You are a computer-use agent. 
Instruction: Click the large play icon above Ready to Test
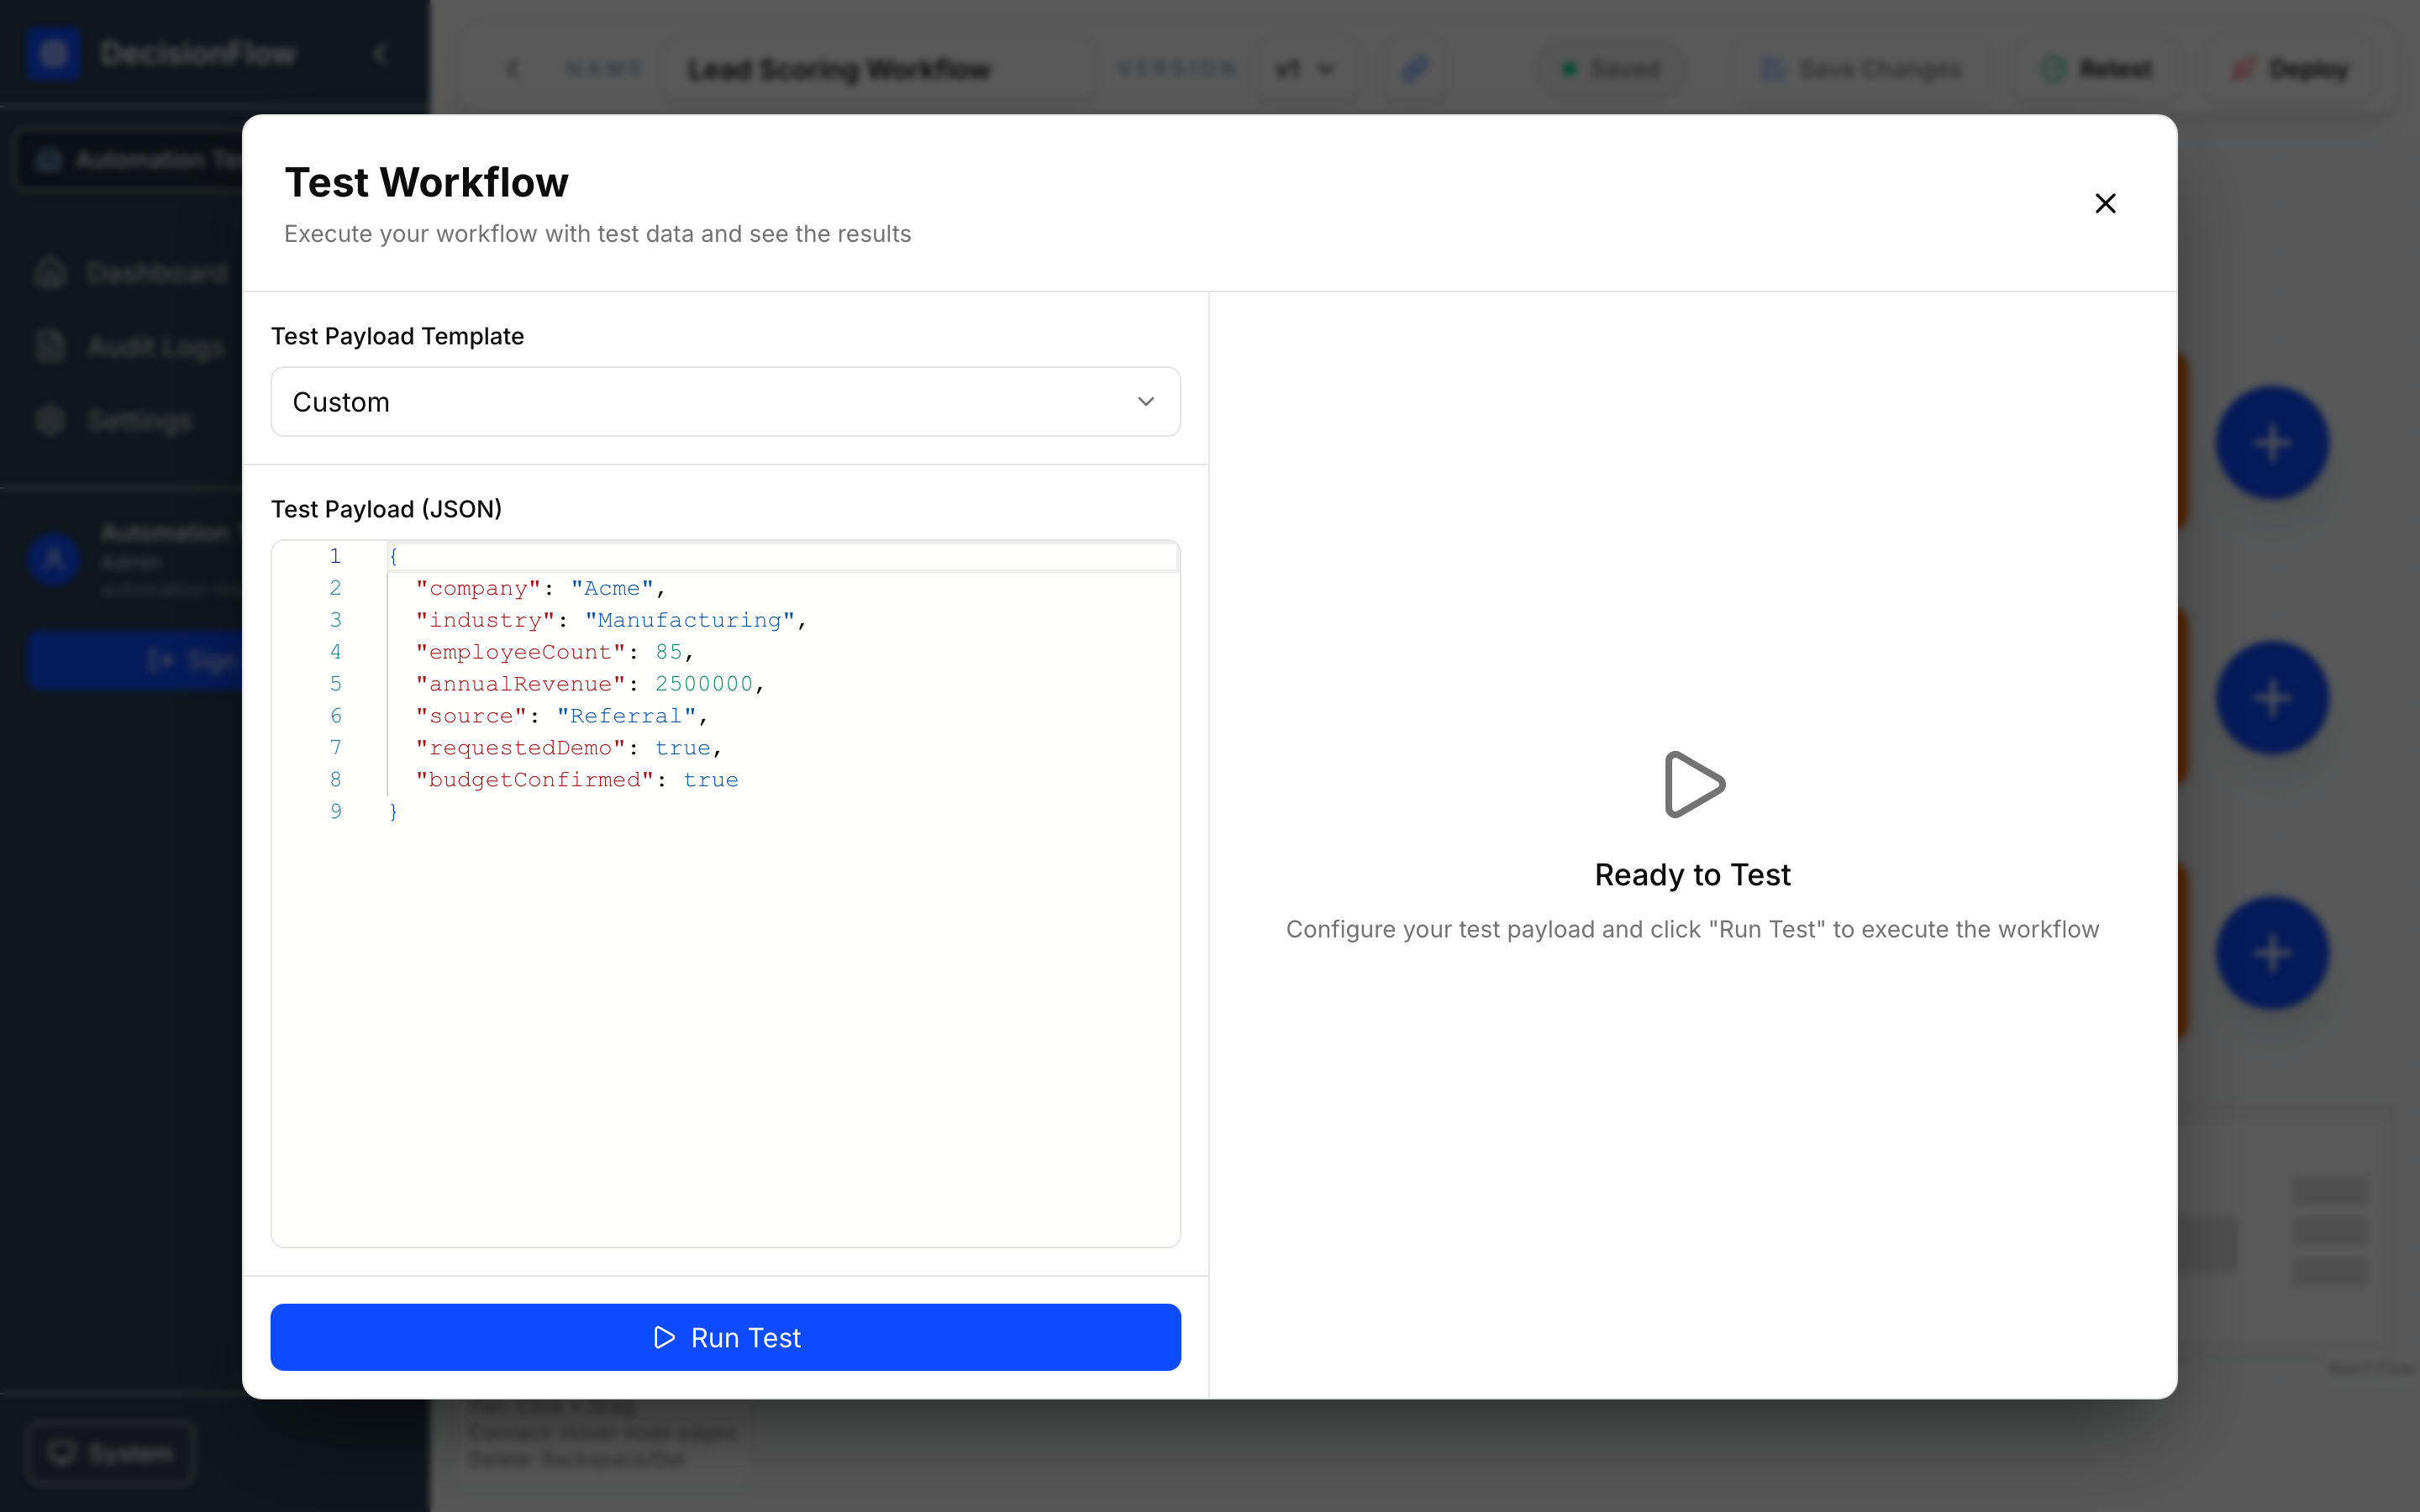pos(1693,784)
